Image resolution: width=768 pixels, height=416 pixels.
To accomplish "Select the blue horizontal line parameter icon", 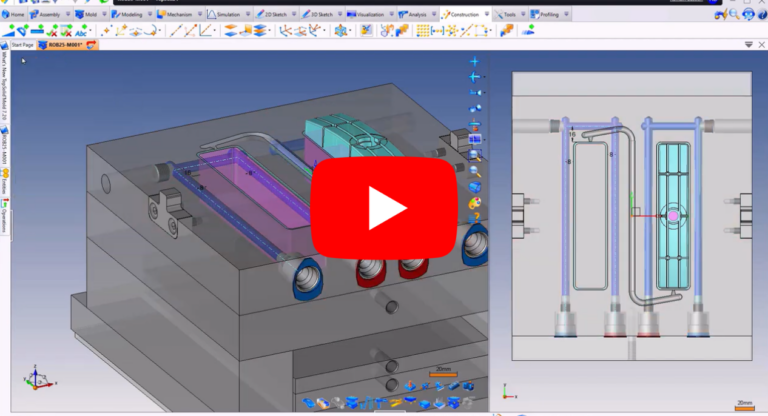I will (37, 31).
